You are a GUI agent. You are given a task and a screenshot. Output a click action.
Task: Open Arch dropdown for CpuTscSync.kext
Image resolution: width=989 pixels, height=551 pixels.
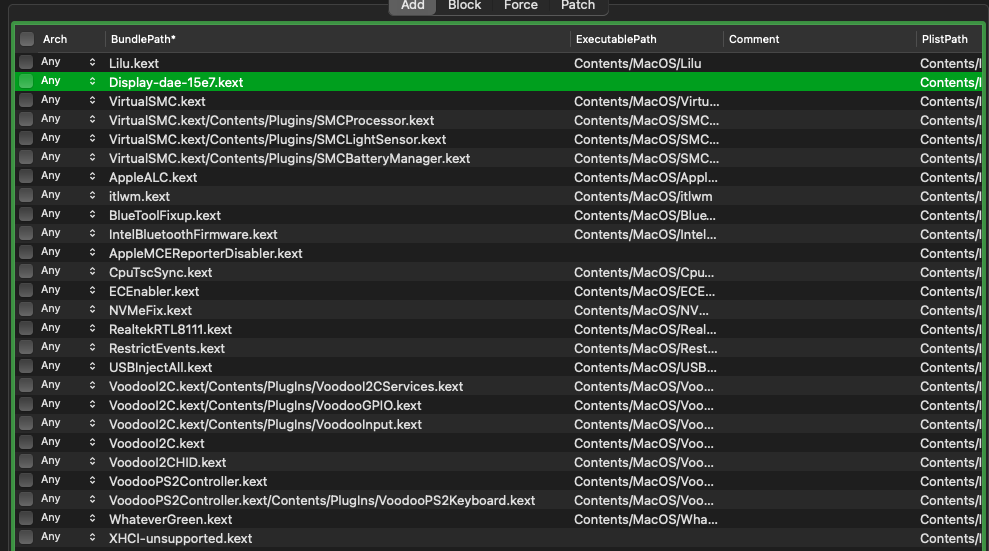click(68, 271)
